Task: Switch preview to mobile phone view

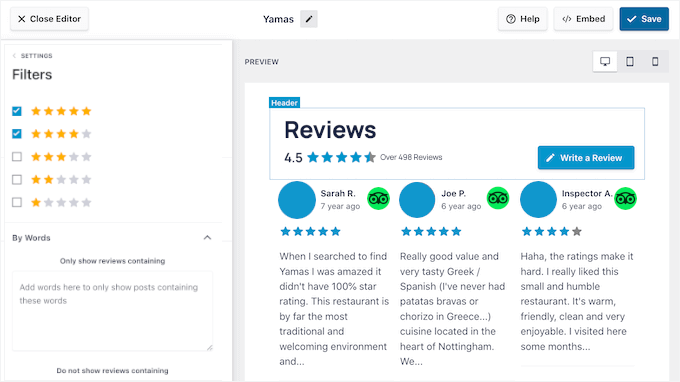Action: coord(655,62)
